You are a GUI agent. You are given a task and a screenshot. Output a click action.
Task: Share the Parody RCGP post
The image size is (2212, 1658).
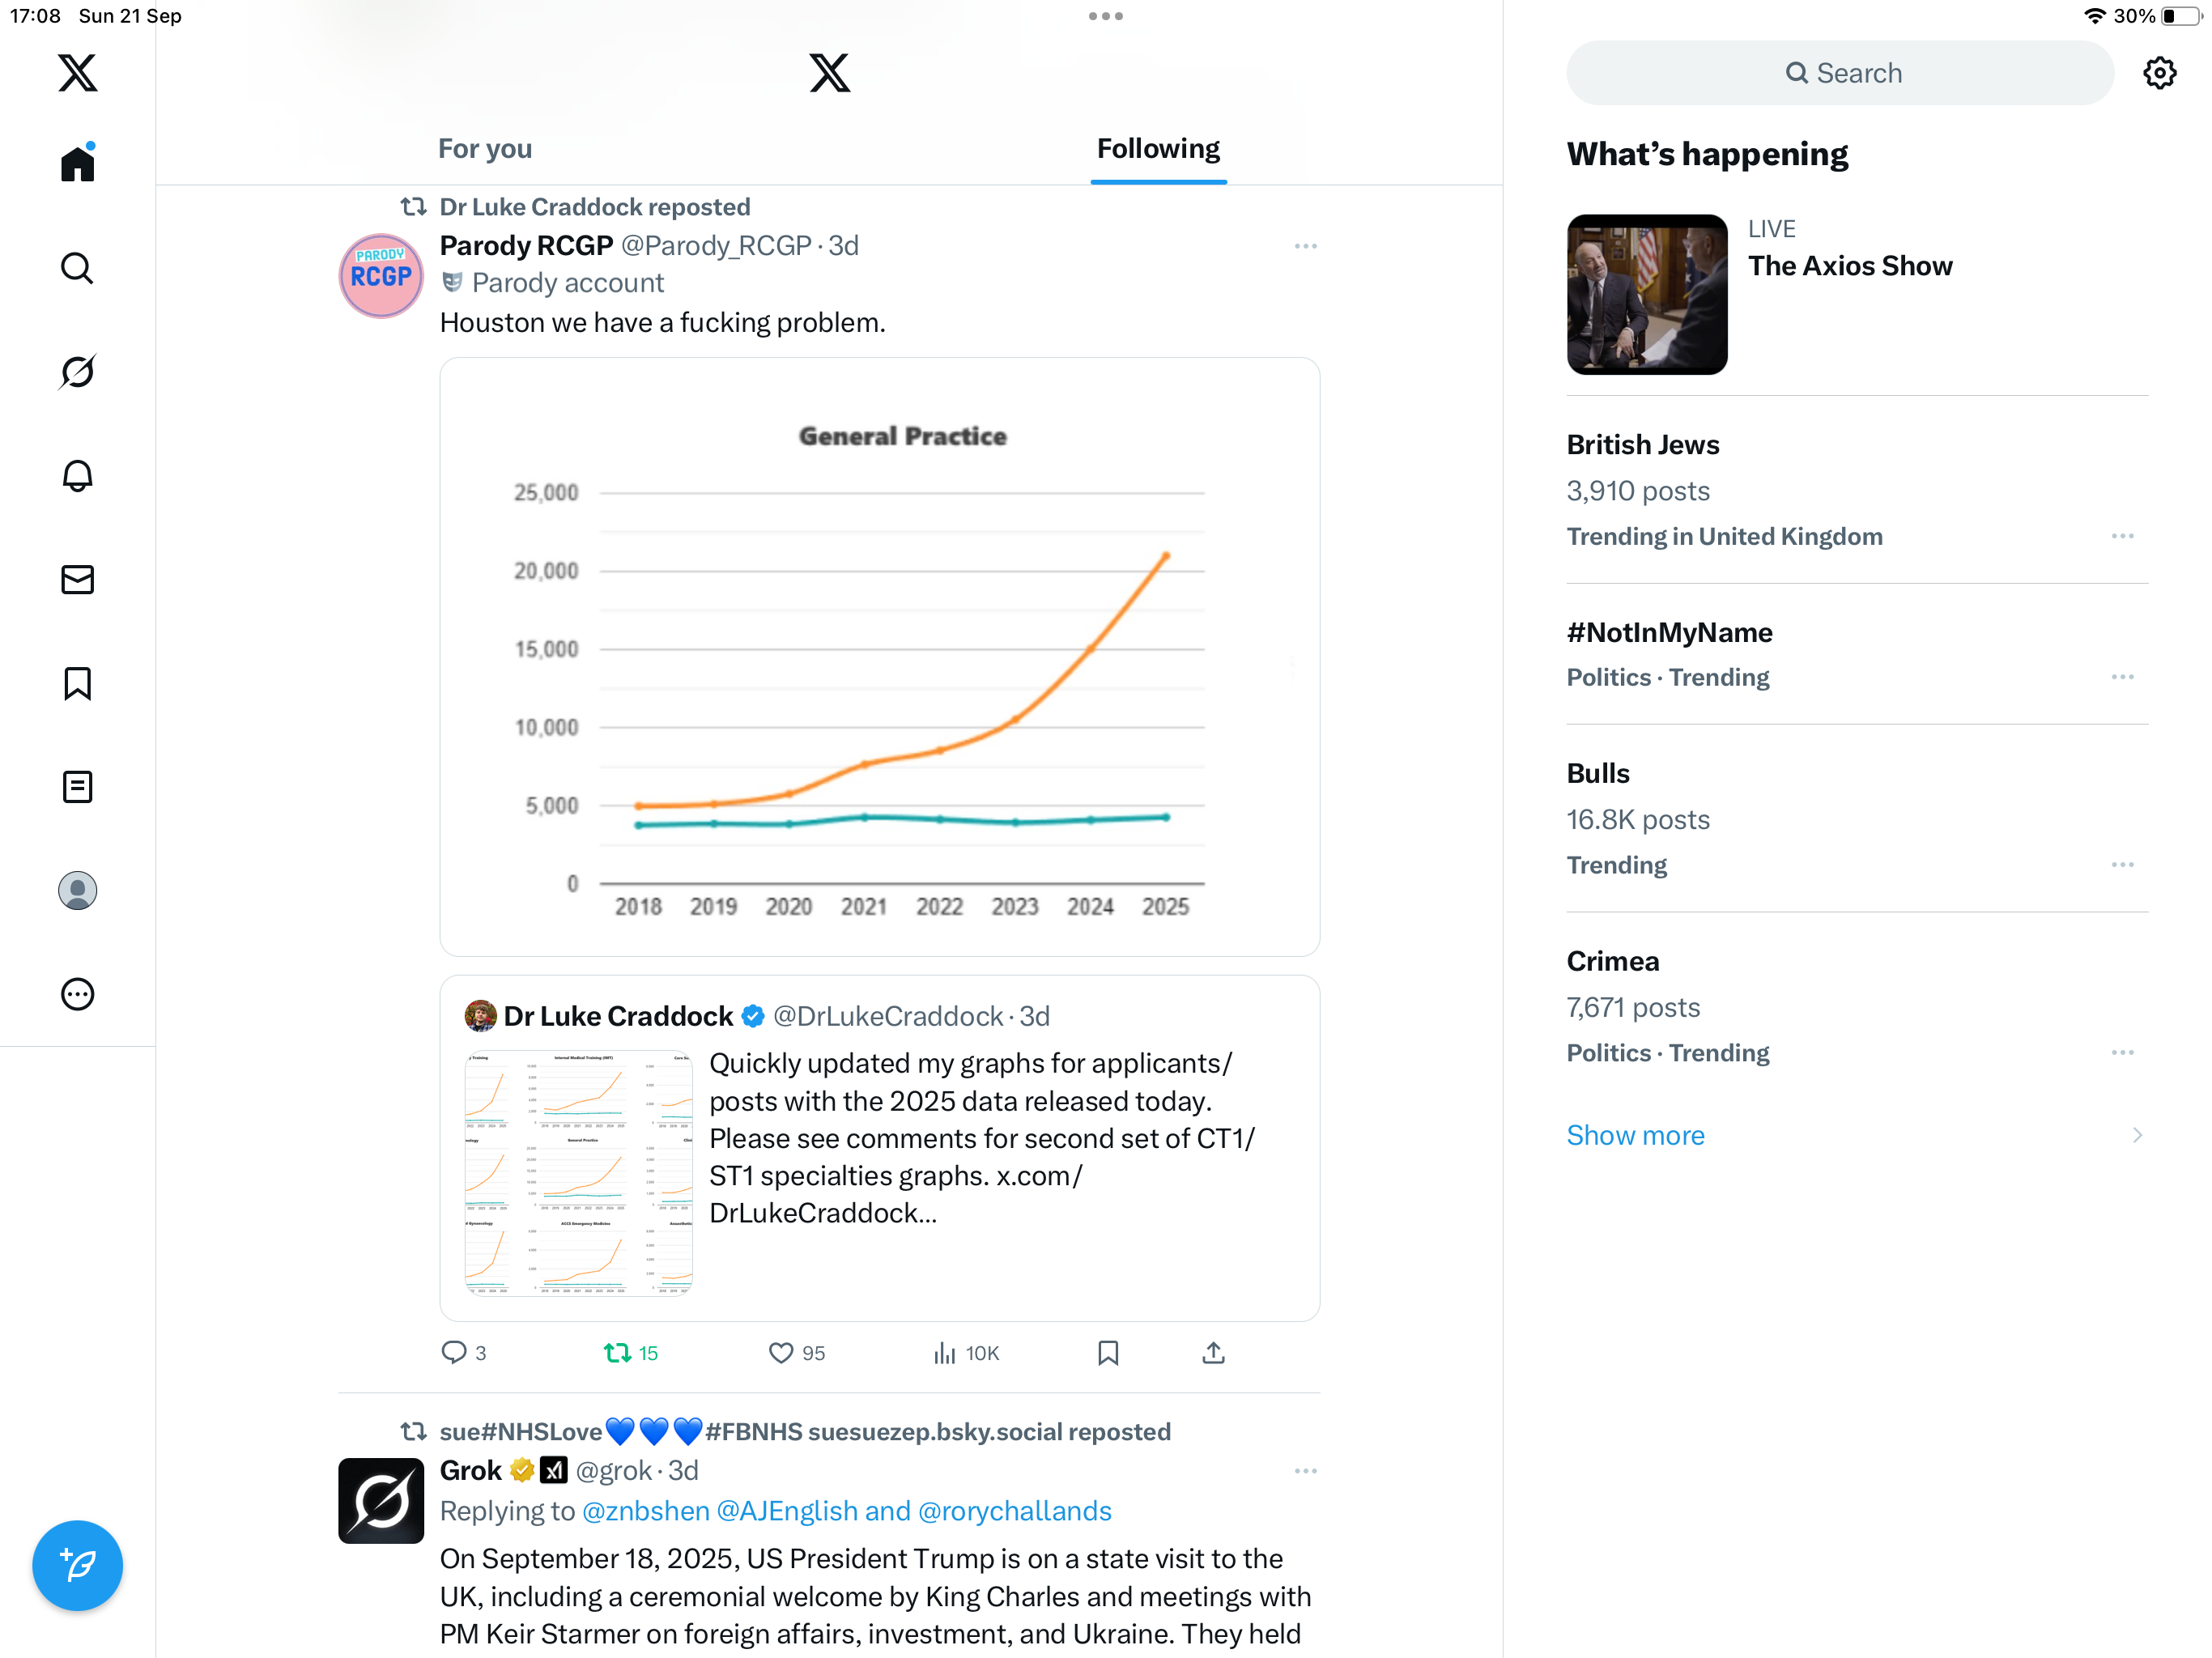(1213, 1353)
